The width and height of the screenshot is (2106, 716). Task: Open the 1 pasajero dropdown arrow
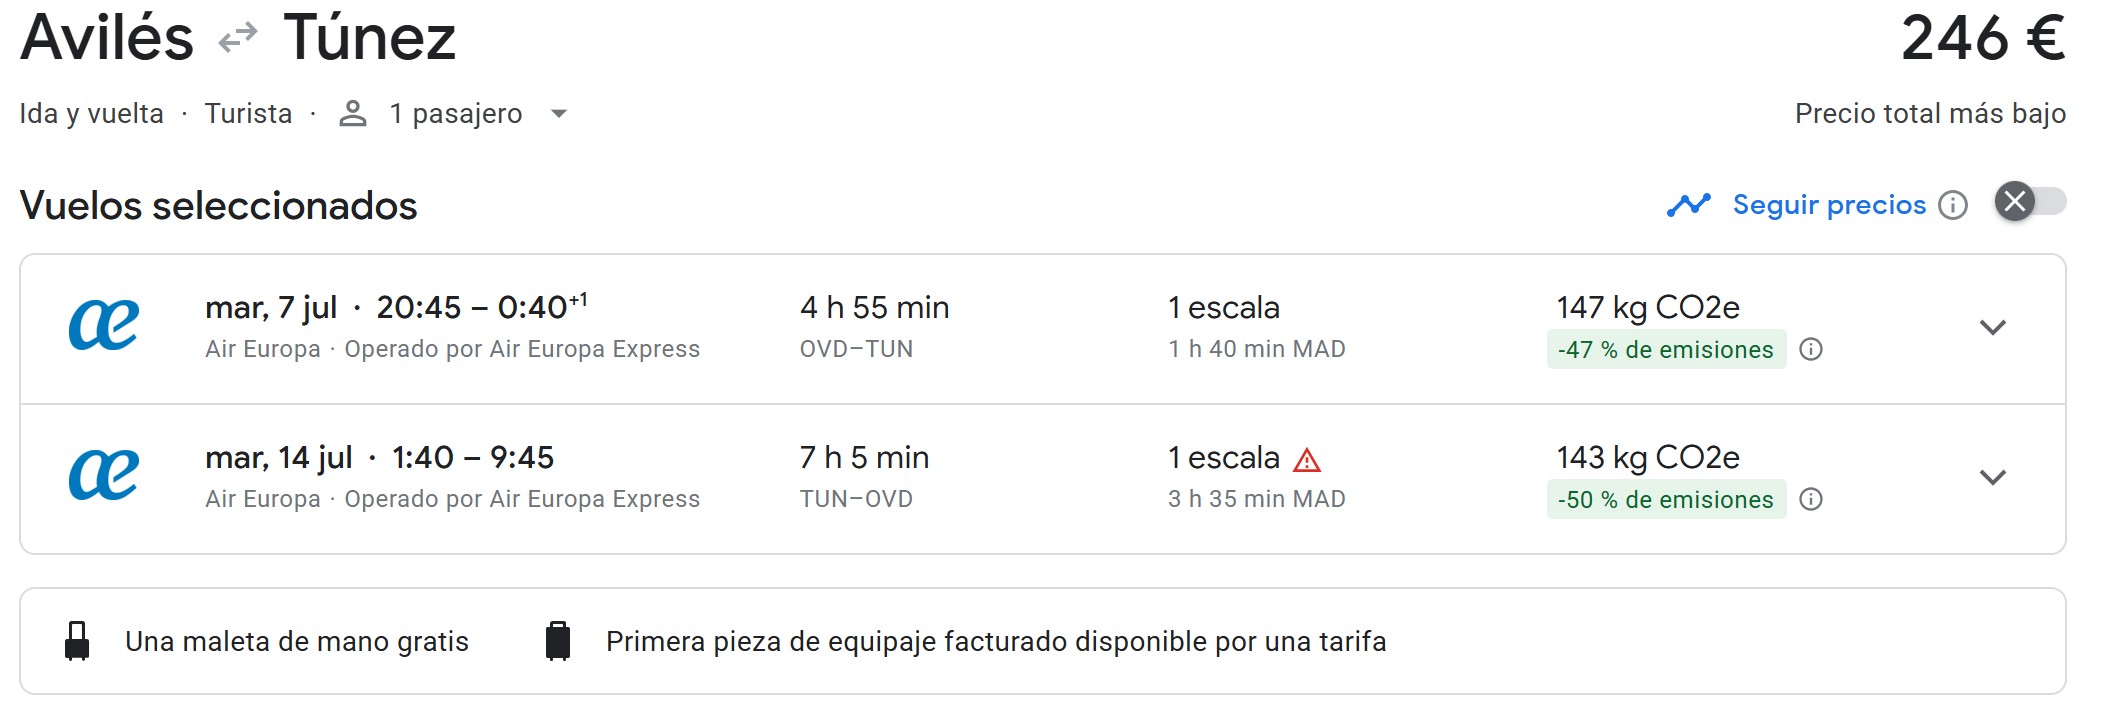(559, 114)
